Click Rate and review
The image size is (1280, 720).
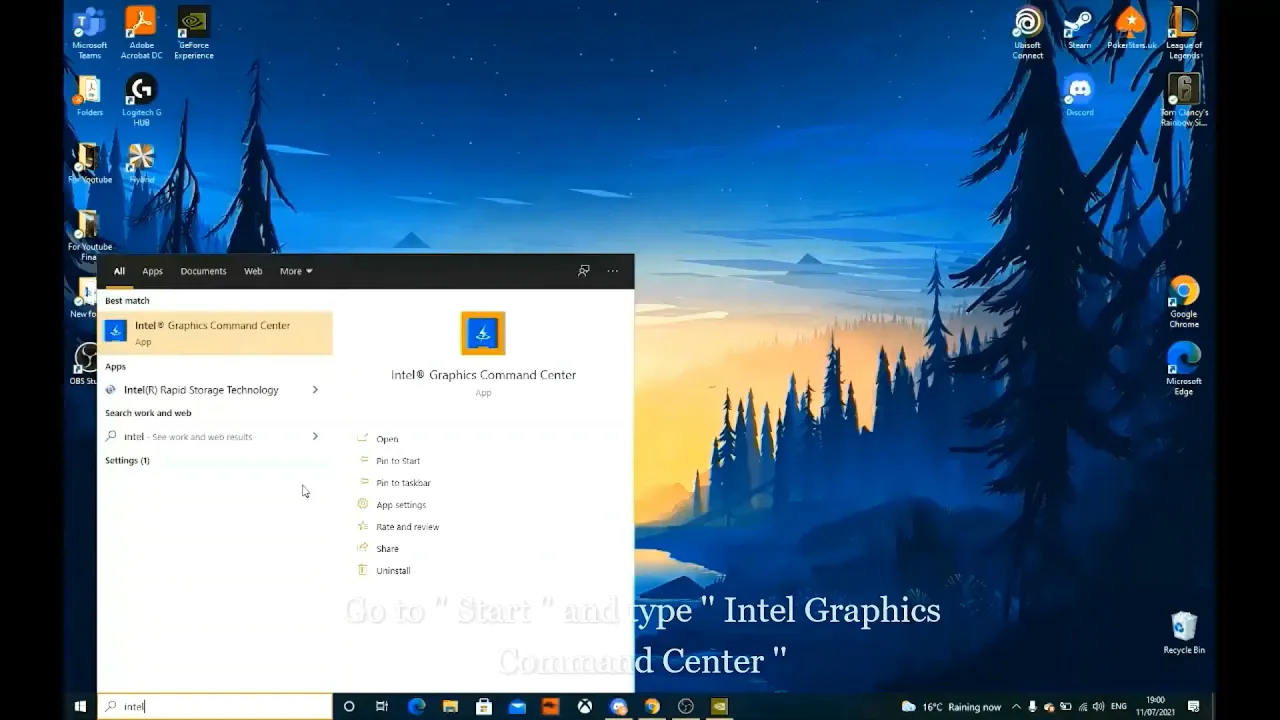point(407,527)
